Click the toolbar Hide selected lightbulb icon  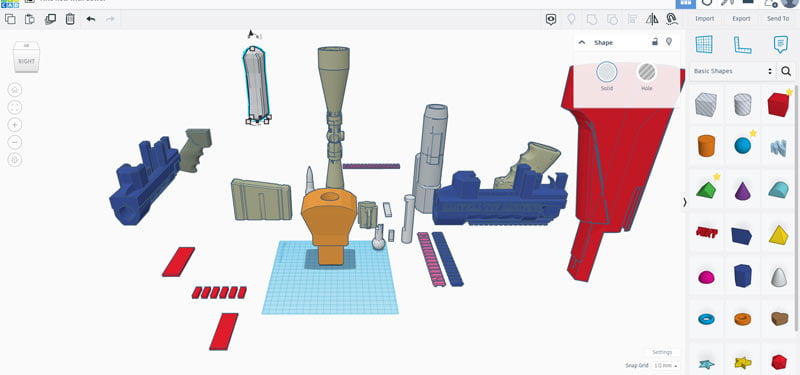coord(571,19)
